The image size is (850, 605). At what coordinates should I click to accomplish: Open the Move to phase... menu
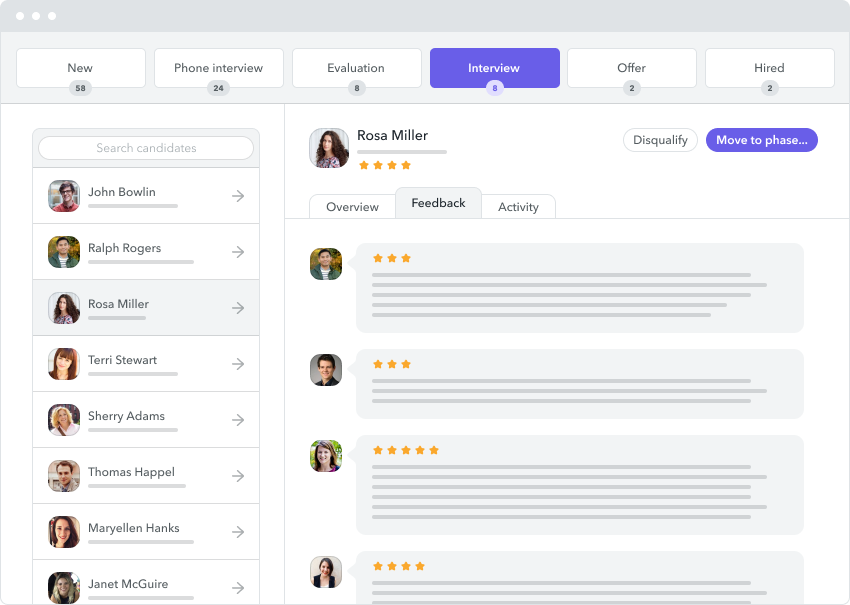(x=762, y=140)
